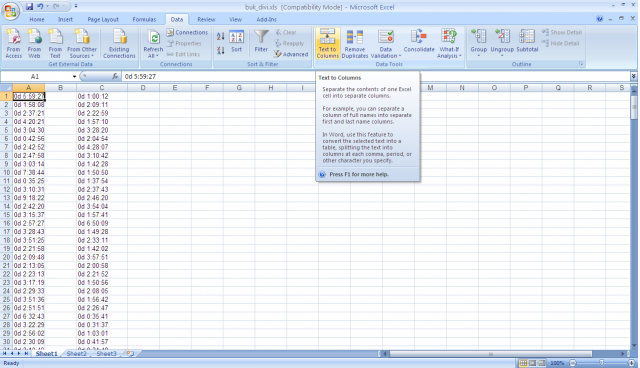
Task: Undo the last action
Action: click(x=40, y=7)
